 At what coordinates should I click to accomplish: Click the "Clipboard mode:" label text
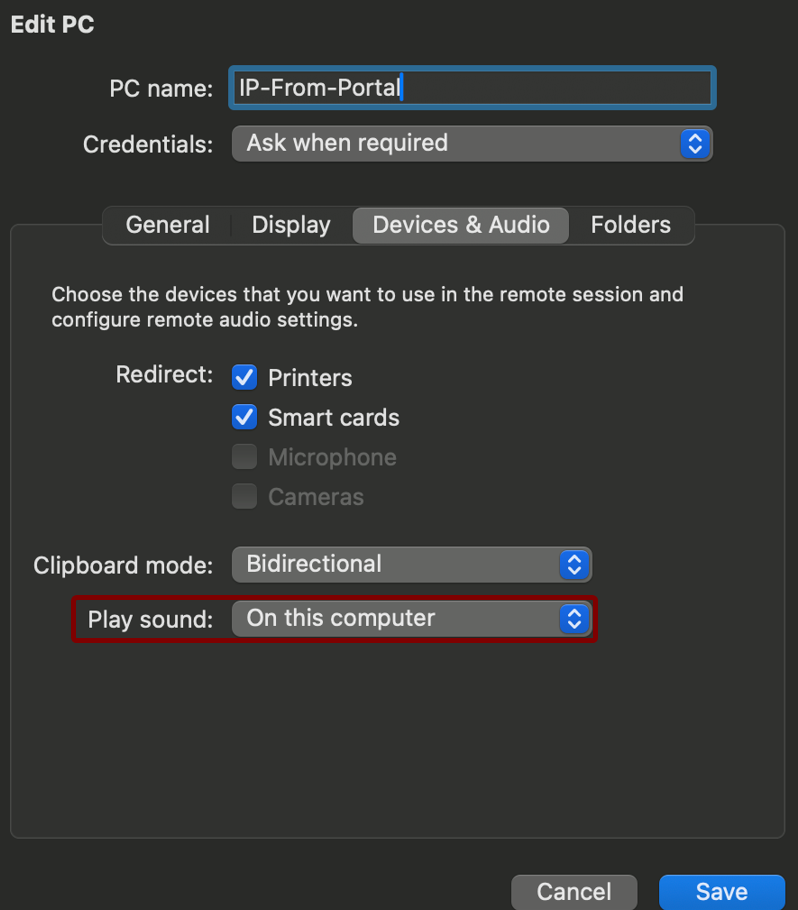coord(123,565)
